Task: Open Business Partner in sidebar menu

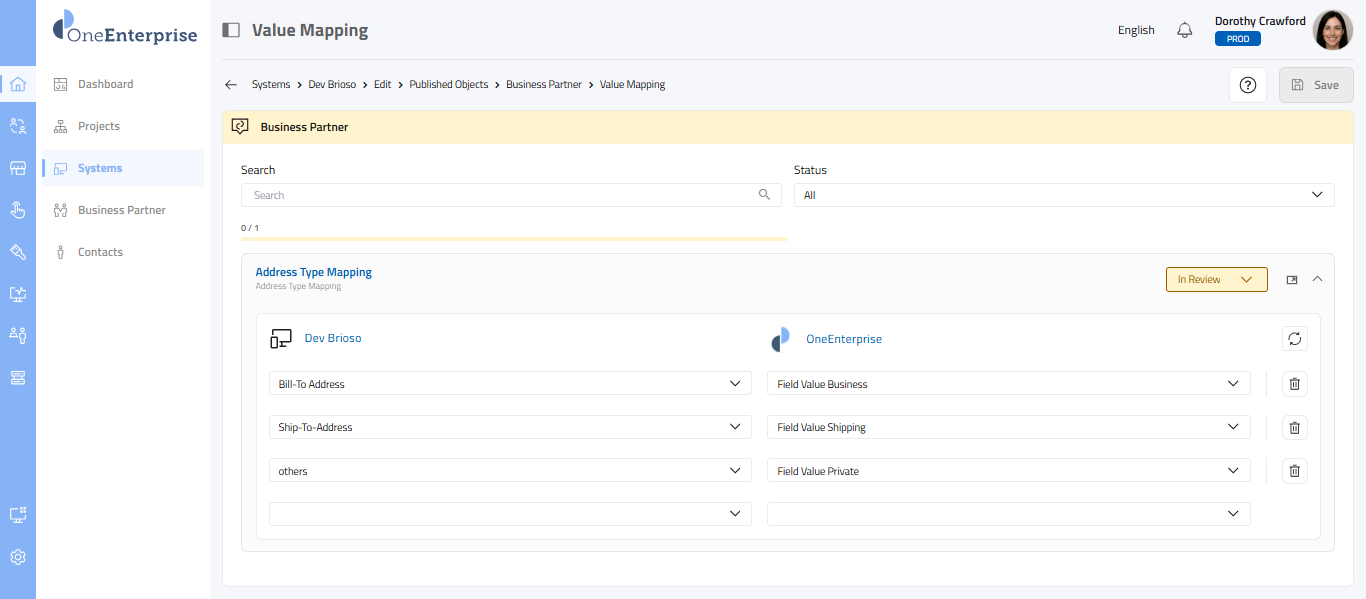Action: [121, 210]
